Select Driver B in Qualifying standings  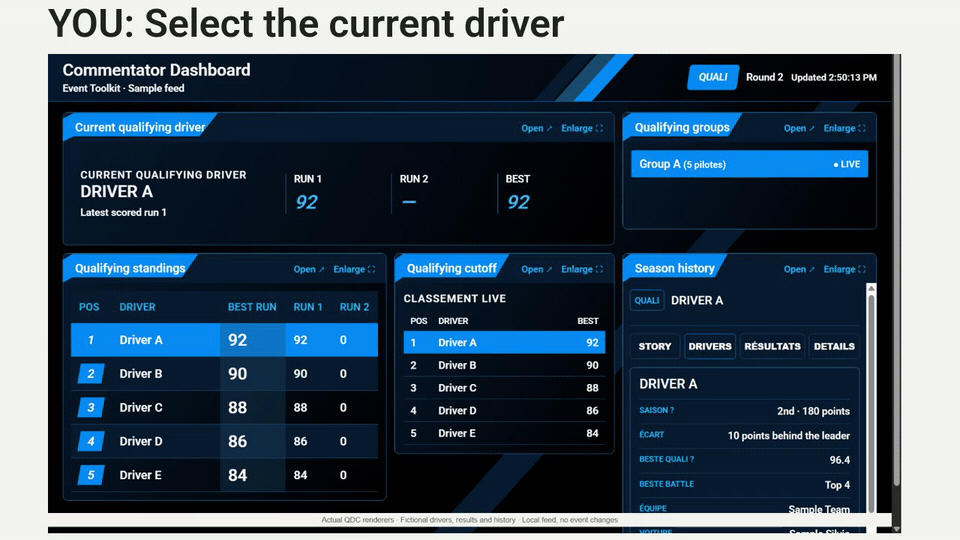pyautogui.click(x=224, y=373)
